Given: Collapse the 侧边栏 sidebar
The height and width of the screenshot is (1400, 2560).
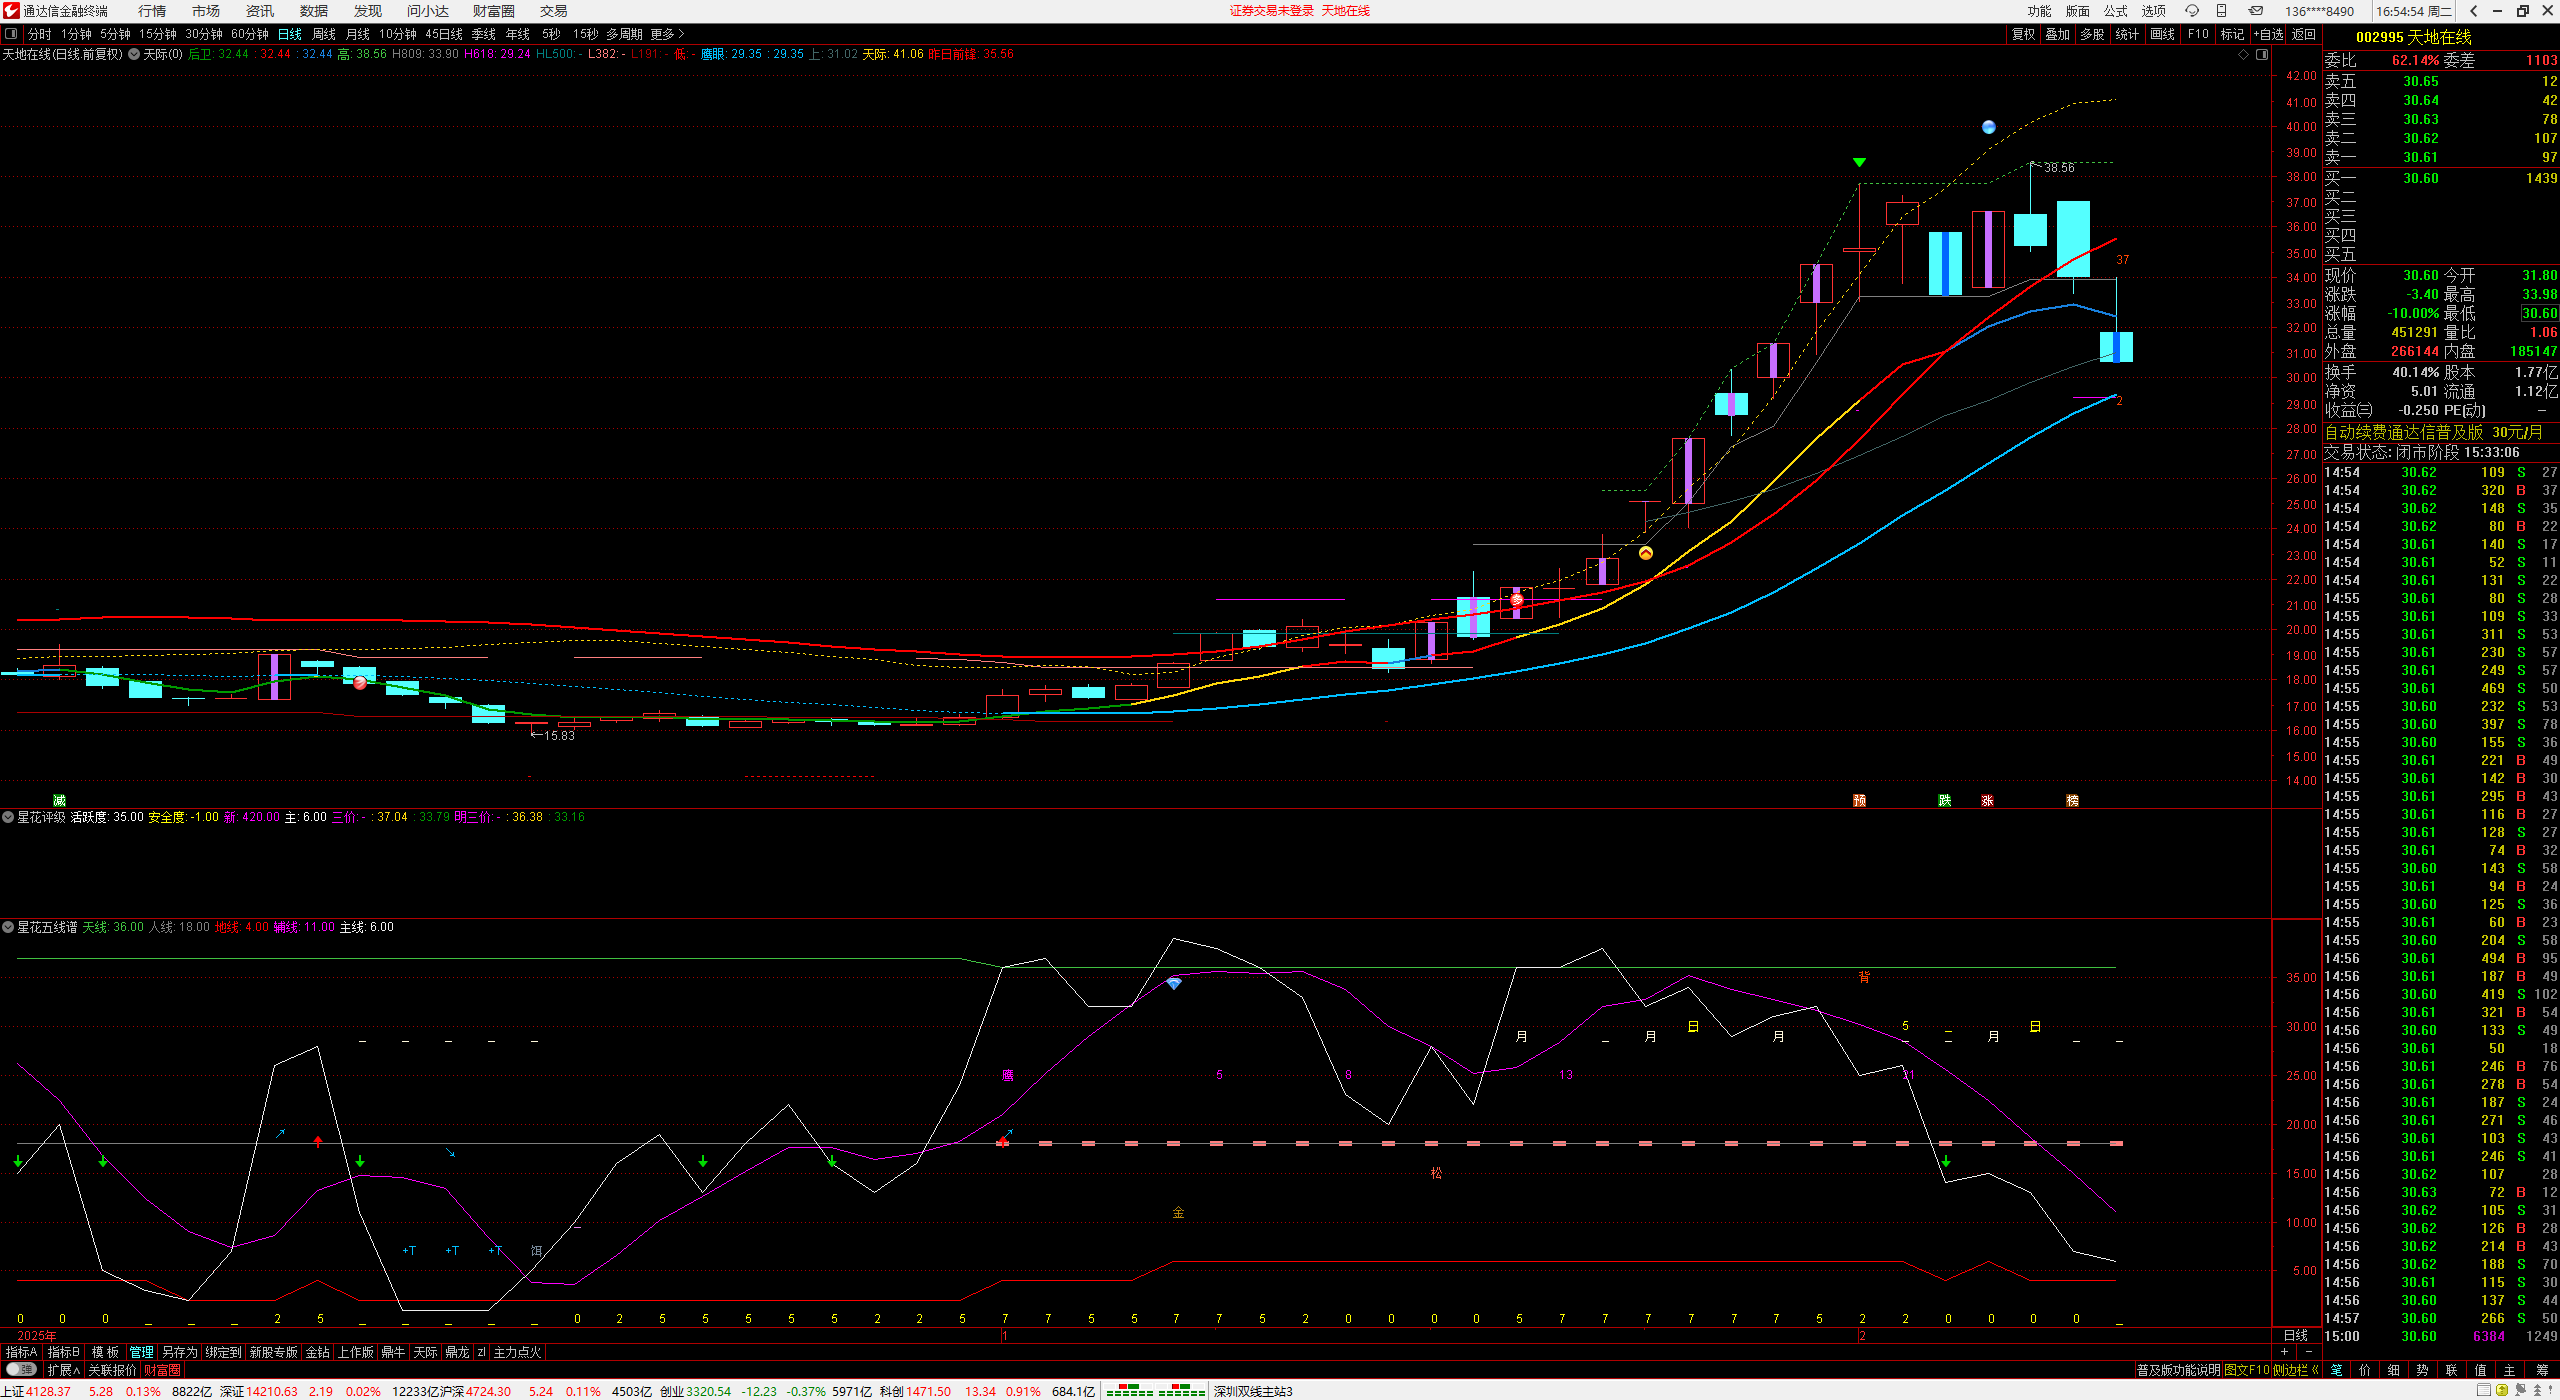Looking at the screenshot, I should click(x=2296, y=1370).
